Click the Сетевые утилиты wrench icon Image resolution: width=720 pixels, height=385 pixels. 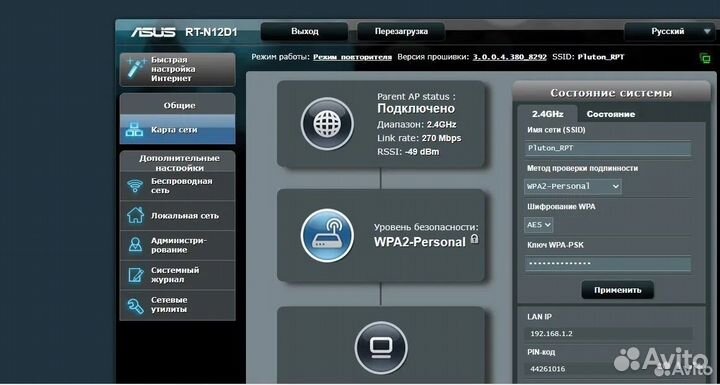click(135, 305)
